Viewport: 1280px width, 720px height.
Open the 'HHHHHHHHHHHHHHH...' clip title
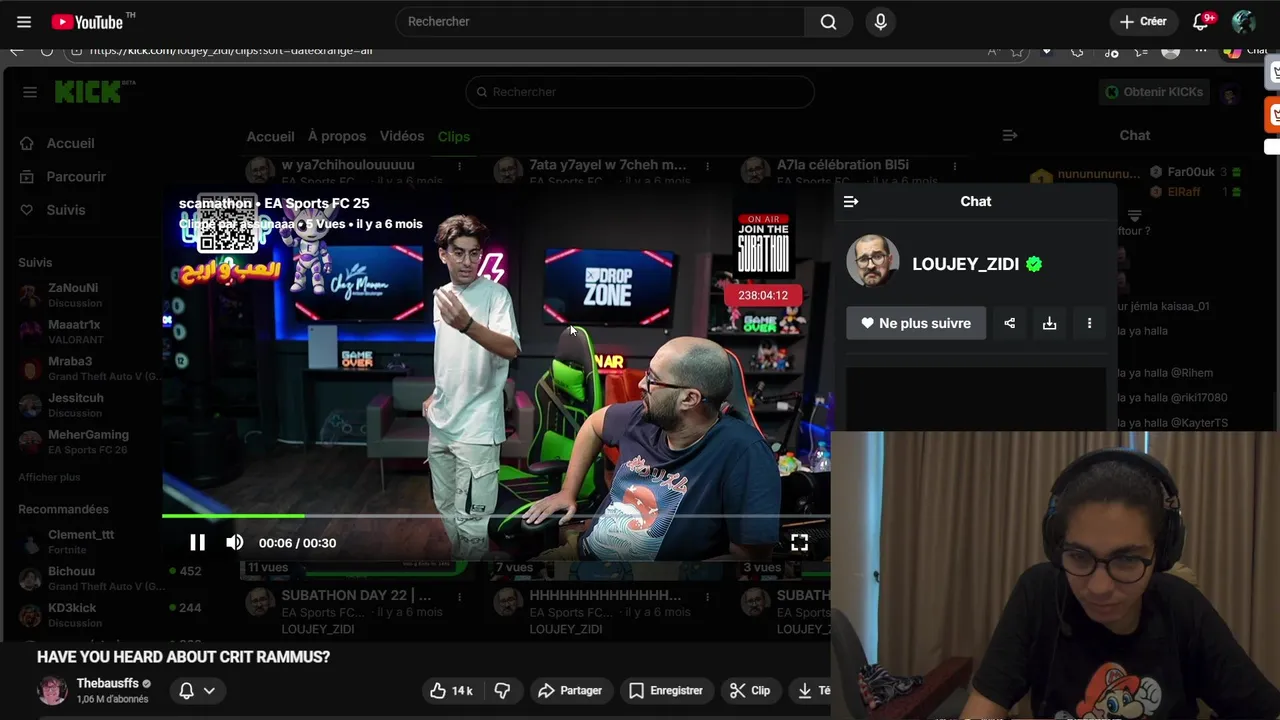[x=605, y=595]
